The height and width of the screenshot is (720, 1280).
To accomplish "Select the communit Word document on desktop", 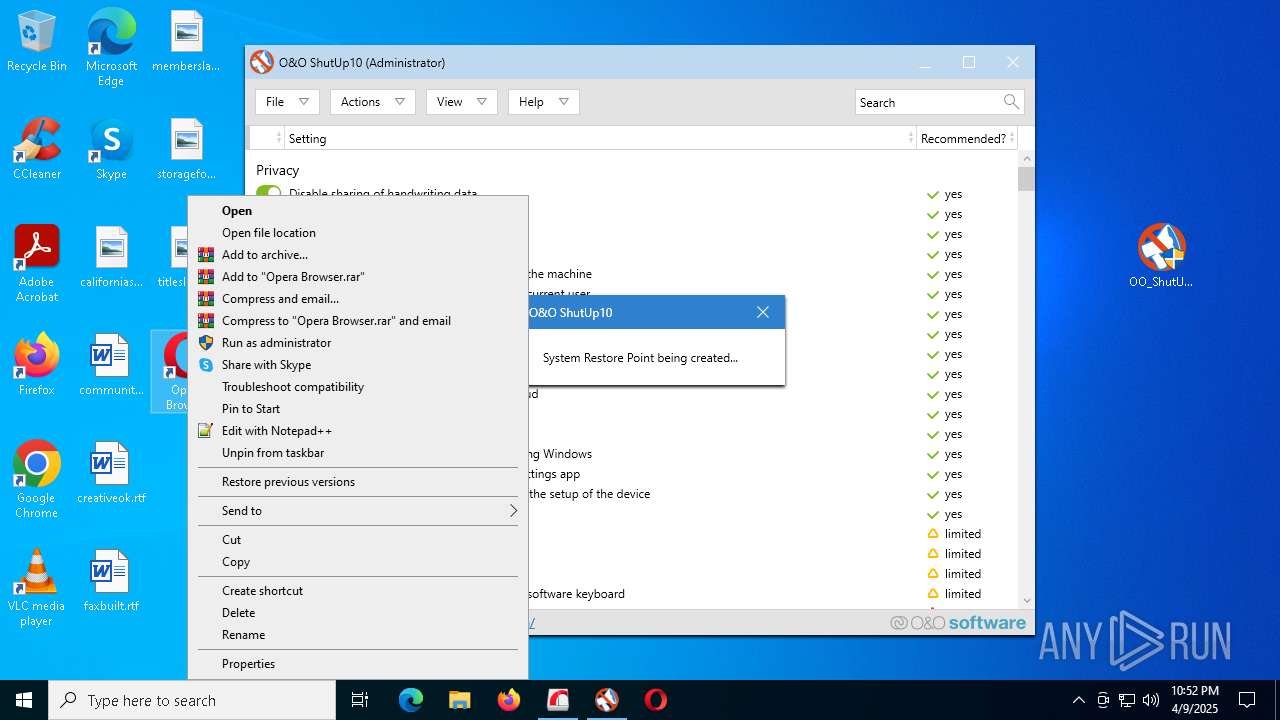I will pyautogui.click(x=111, y=365).
